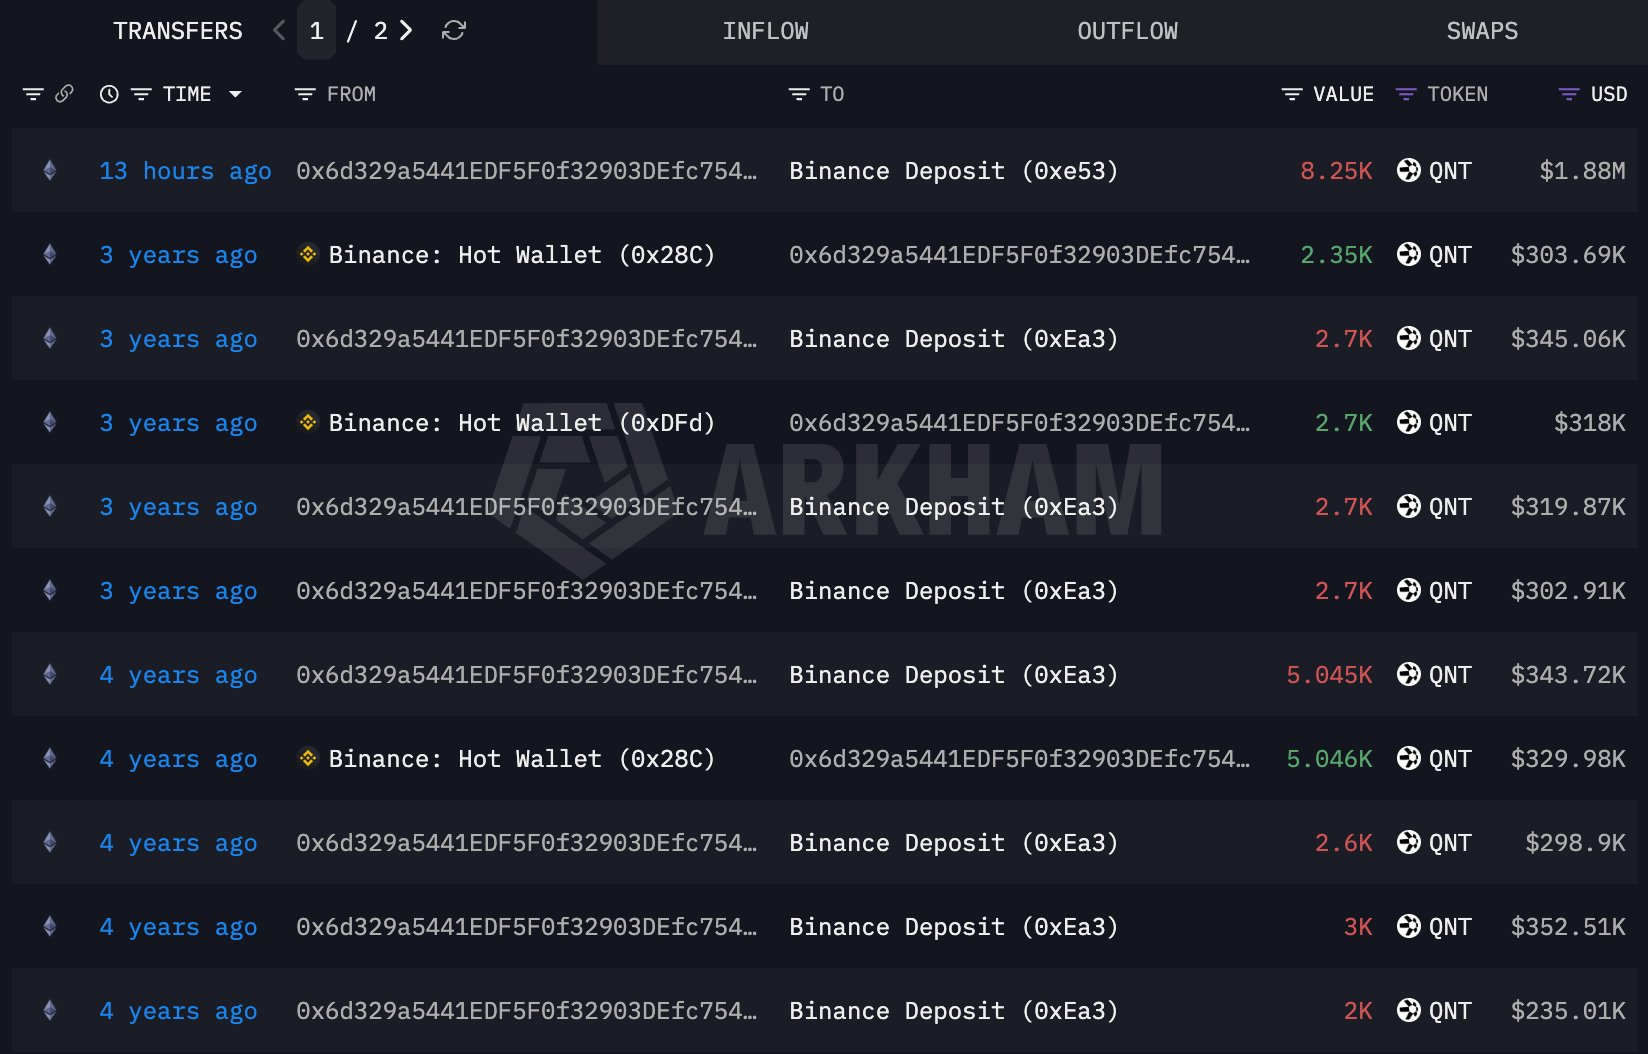Click the $302.91K USD value
Image resolution: width=1648 pixels, height=1054 pixels.
pos(1568,591)
